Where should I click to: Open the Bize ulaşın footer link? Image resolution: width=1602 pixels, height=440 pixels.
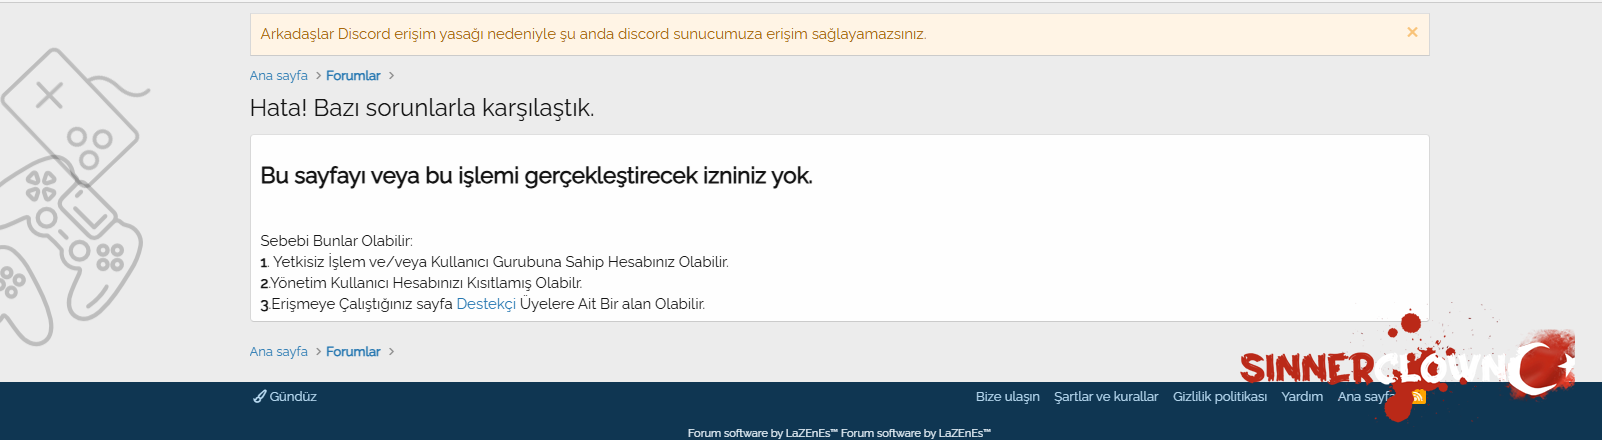(1007, 397)
